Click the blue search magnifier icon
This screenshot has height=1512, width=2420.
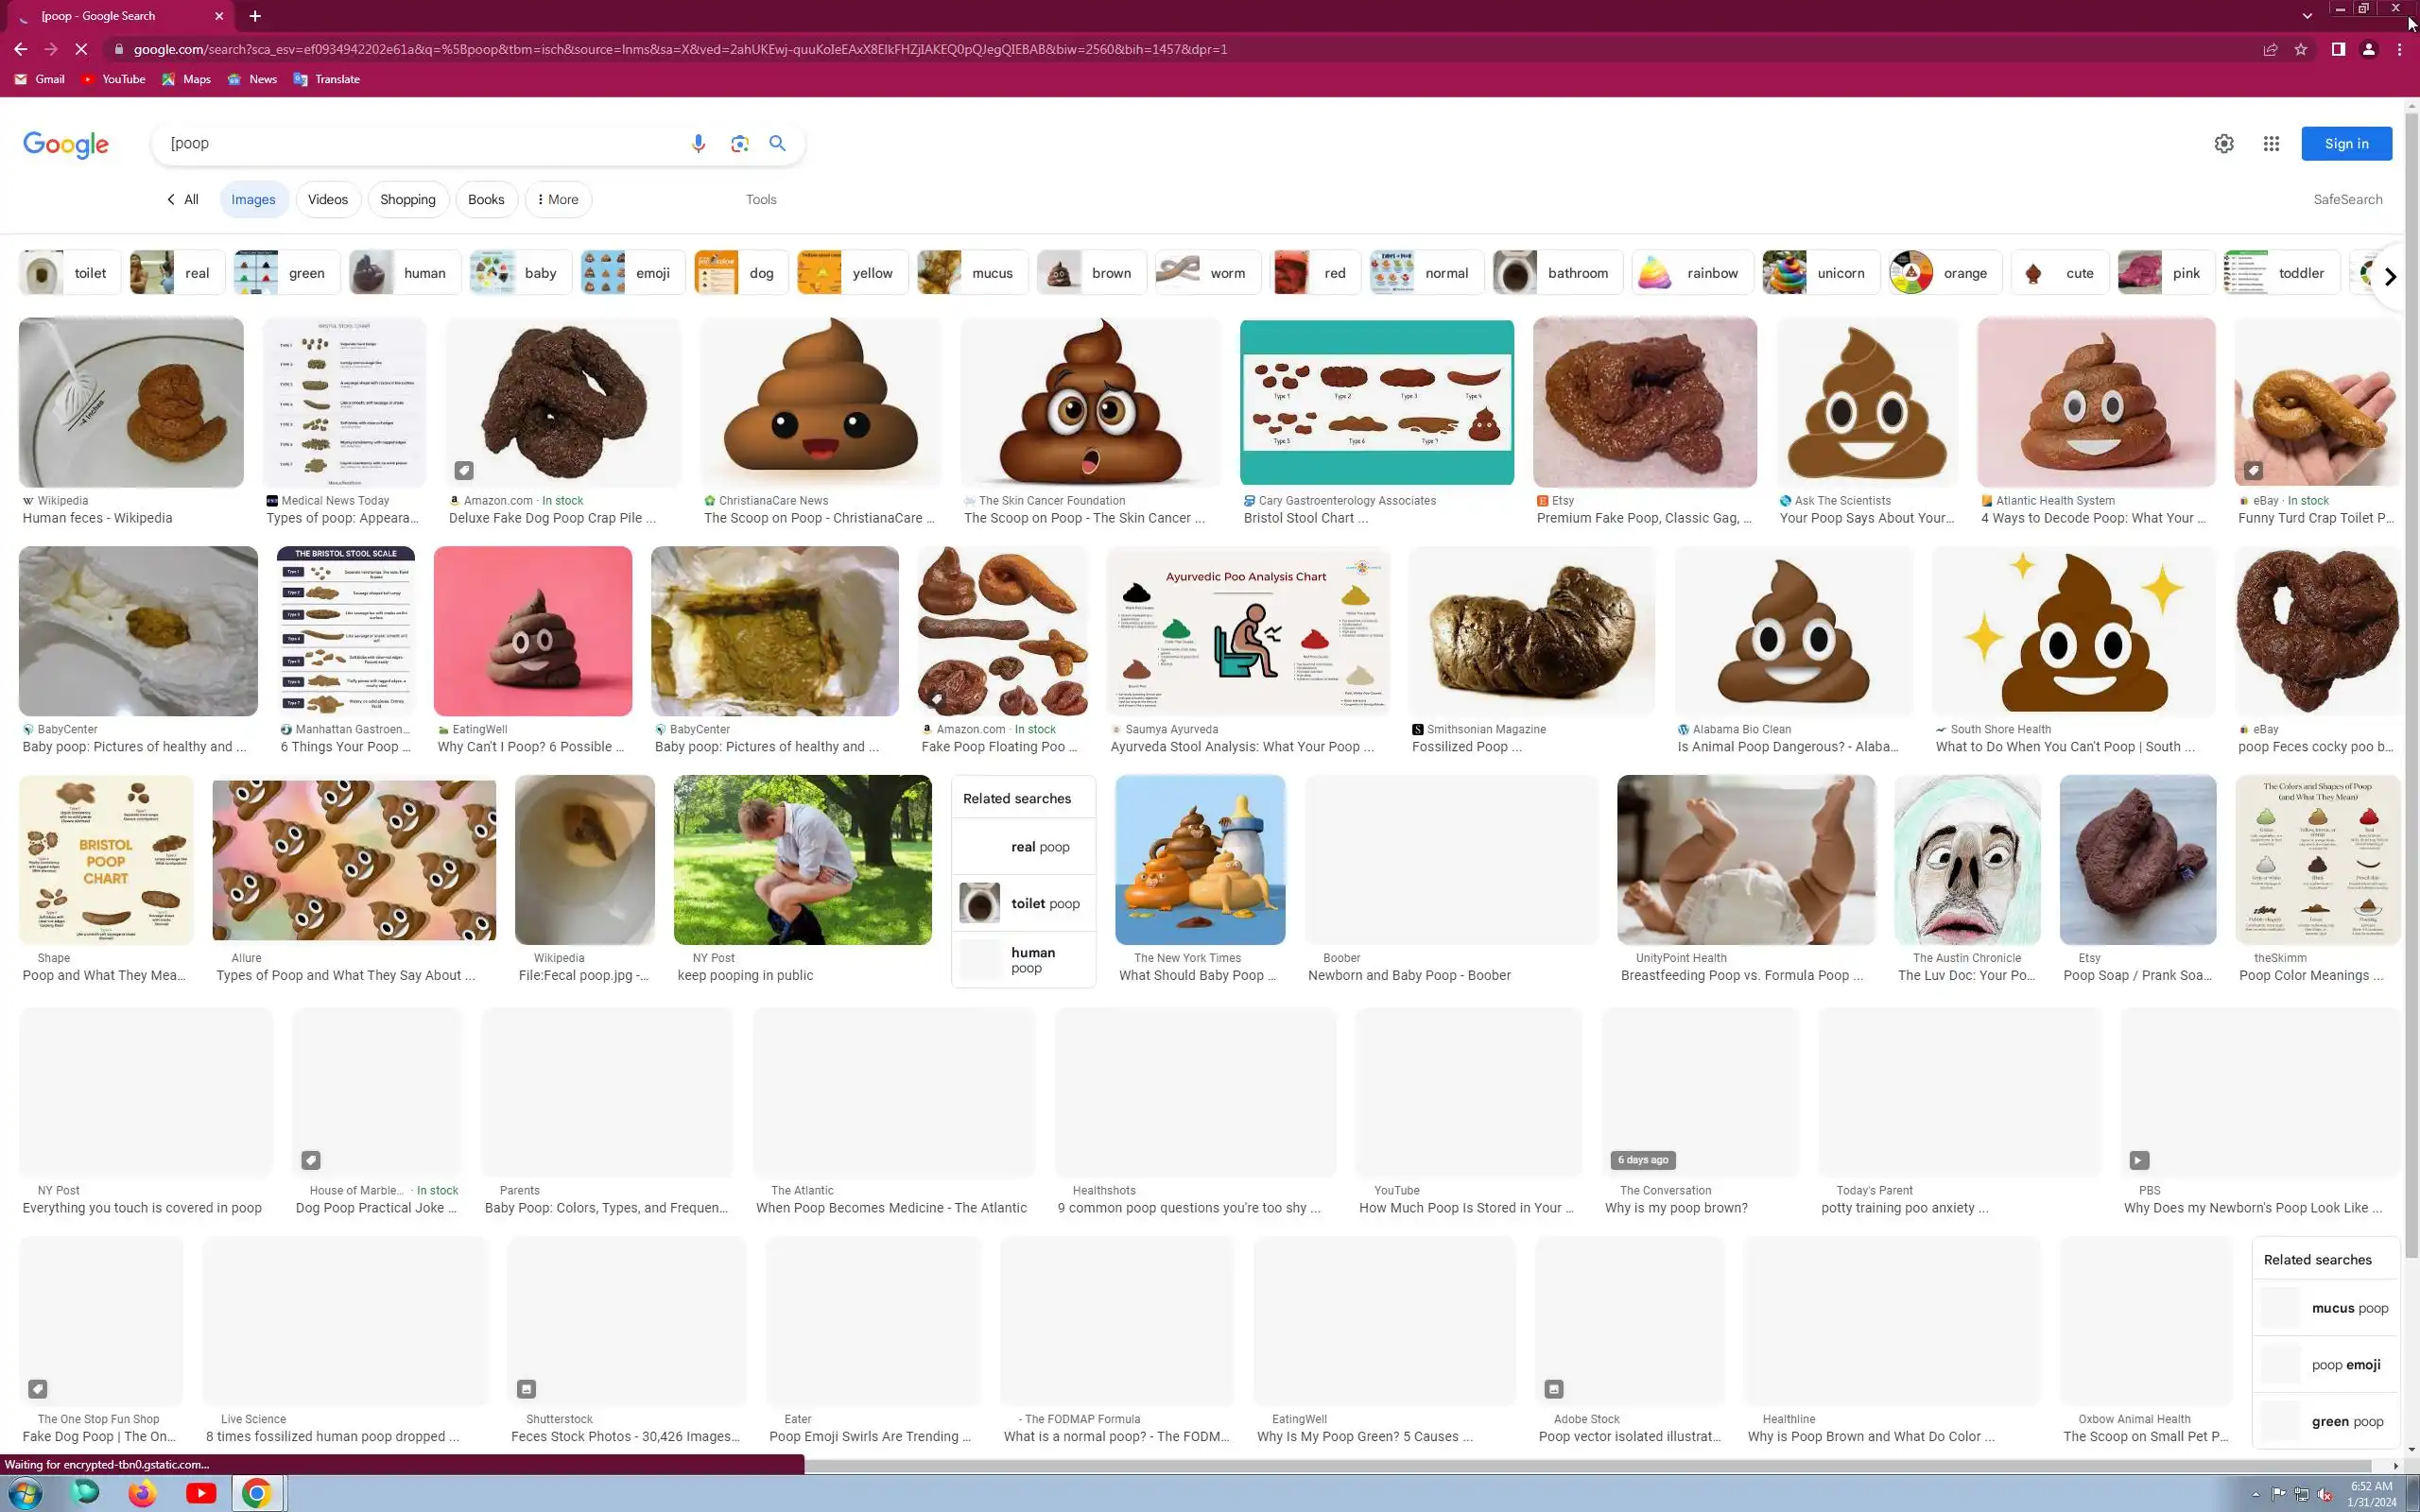(x=777, y=144)
